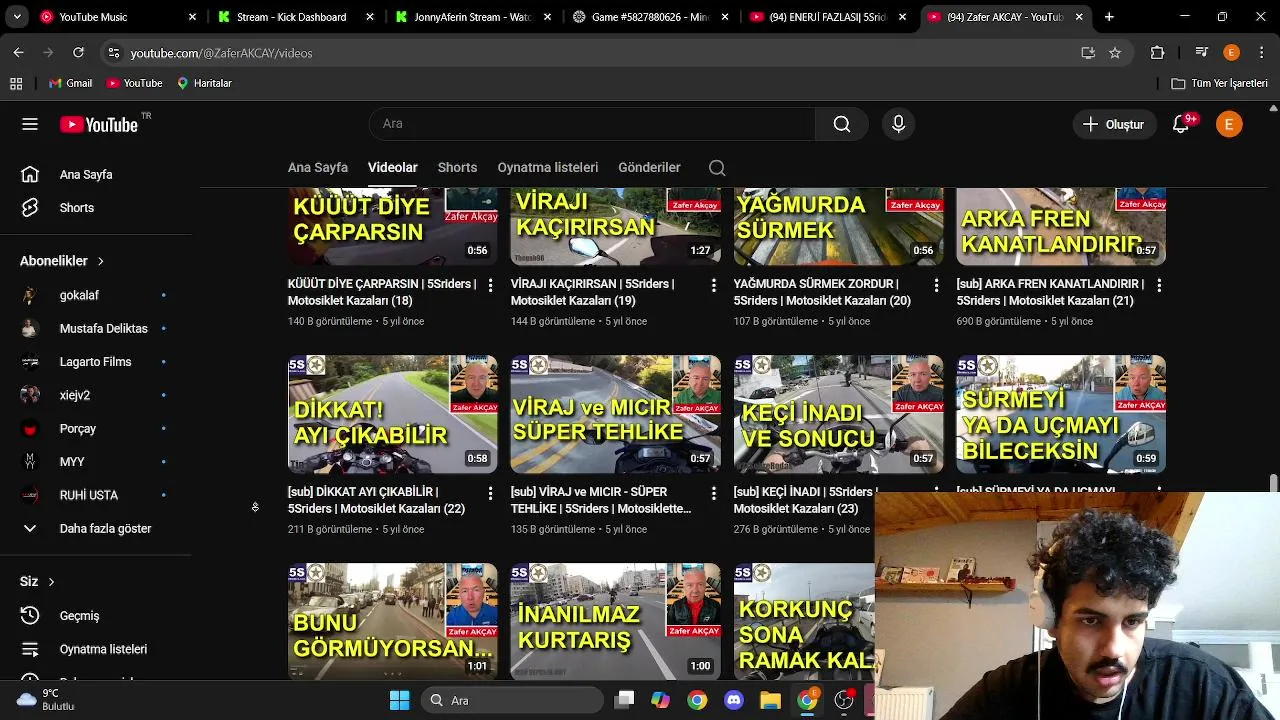Play BUNU GÖRMÜYORSAN thumbnail
Viewport: 1280px width, 720px height.
click(392, 621)
